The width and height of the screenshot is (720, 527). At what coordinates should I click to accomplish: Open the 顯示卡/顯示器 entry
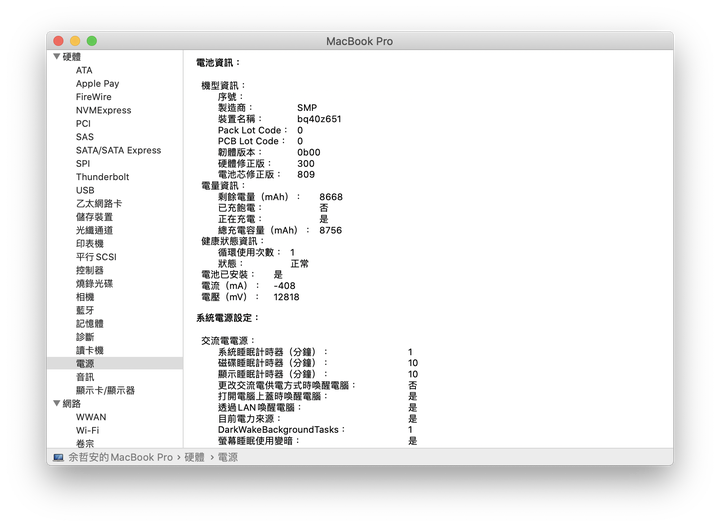click(105, 390)
